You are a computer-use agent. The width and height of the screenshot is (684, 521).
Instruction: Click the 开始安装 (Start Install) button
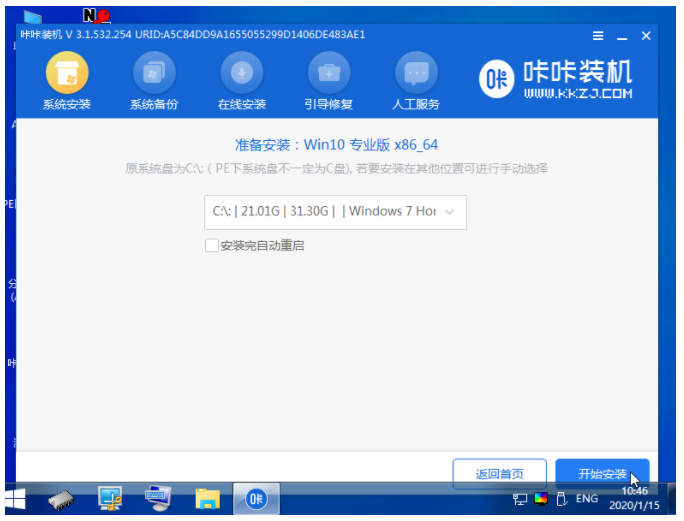point(603,473)
